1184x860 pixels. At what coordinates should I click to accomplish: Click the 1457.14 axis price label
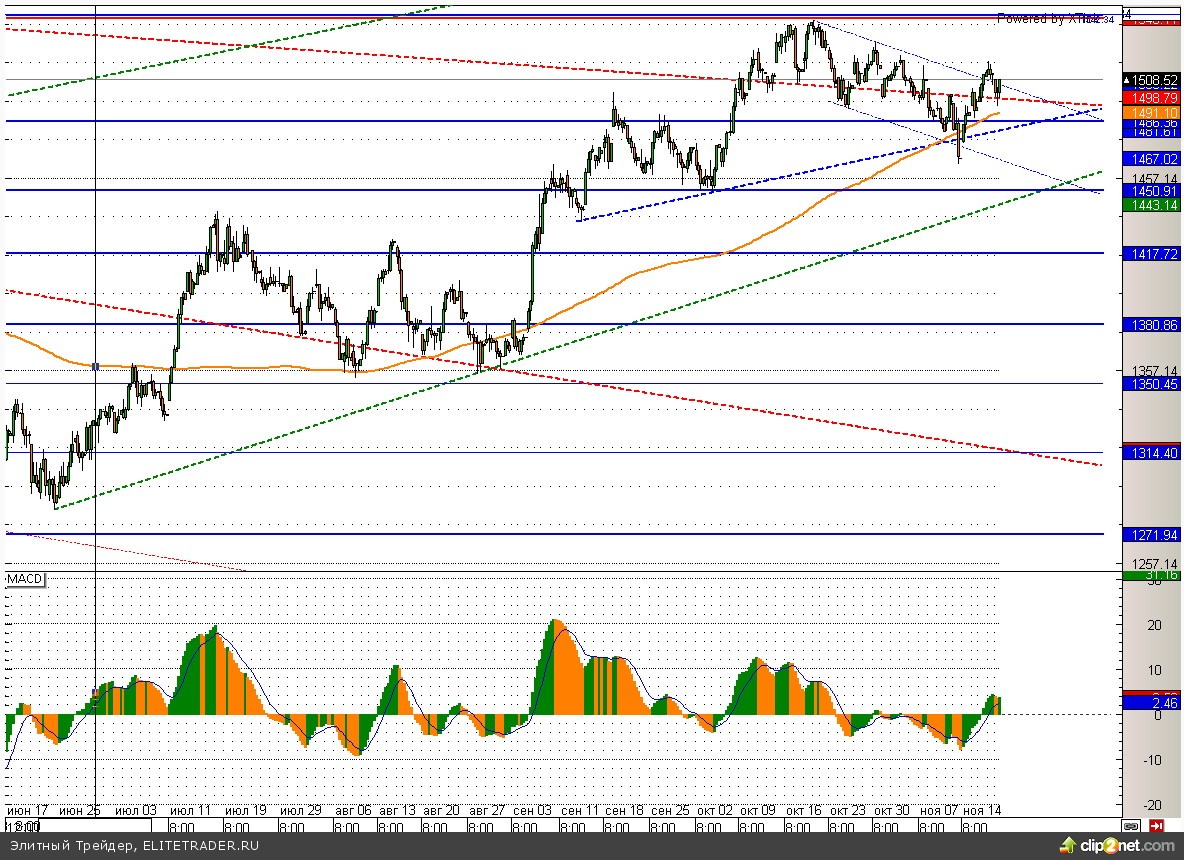(1155, 179)
